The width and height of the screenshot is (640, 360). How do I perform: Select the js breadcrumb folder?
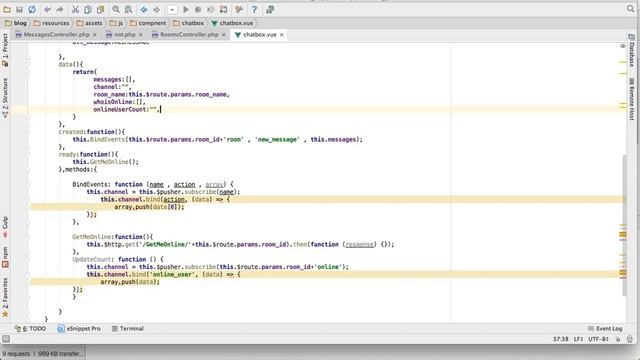tap(116, 23)
